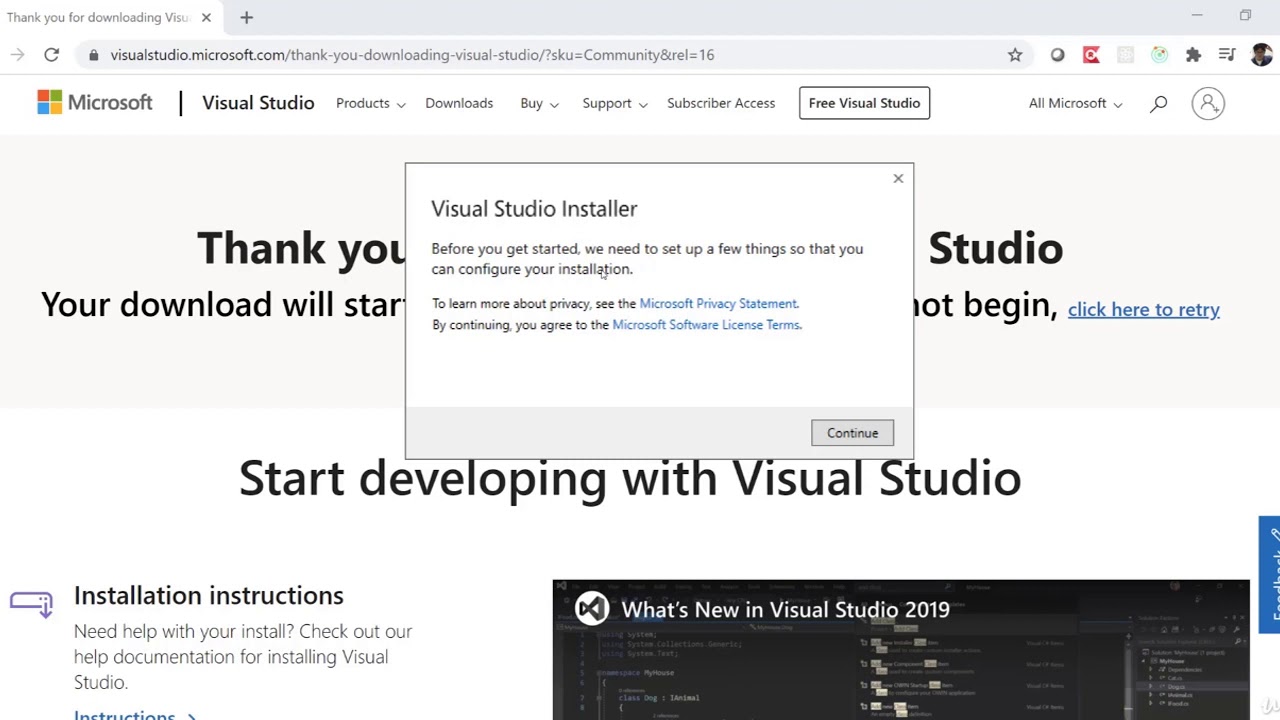The height and width of the screenshot is (720, 1280).
Task: Select the 'Thank you for downloading' tab
Action: (98, 17)
